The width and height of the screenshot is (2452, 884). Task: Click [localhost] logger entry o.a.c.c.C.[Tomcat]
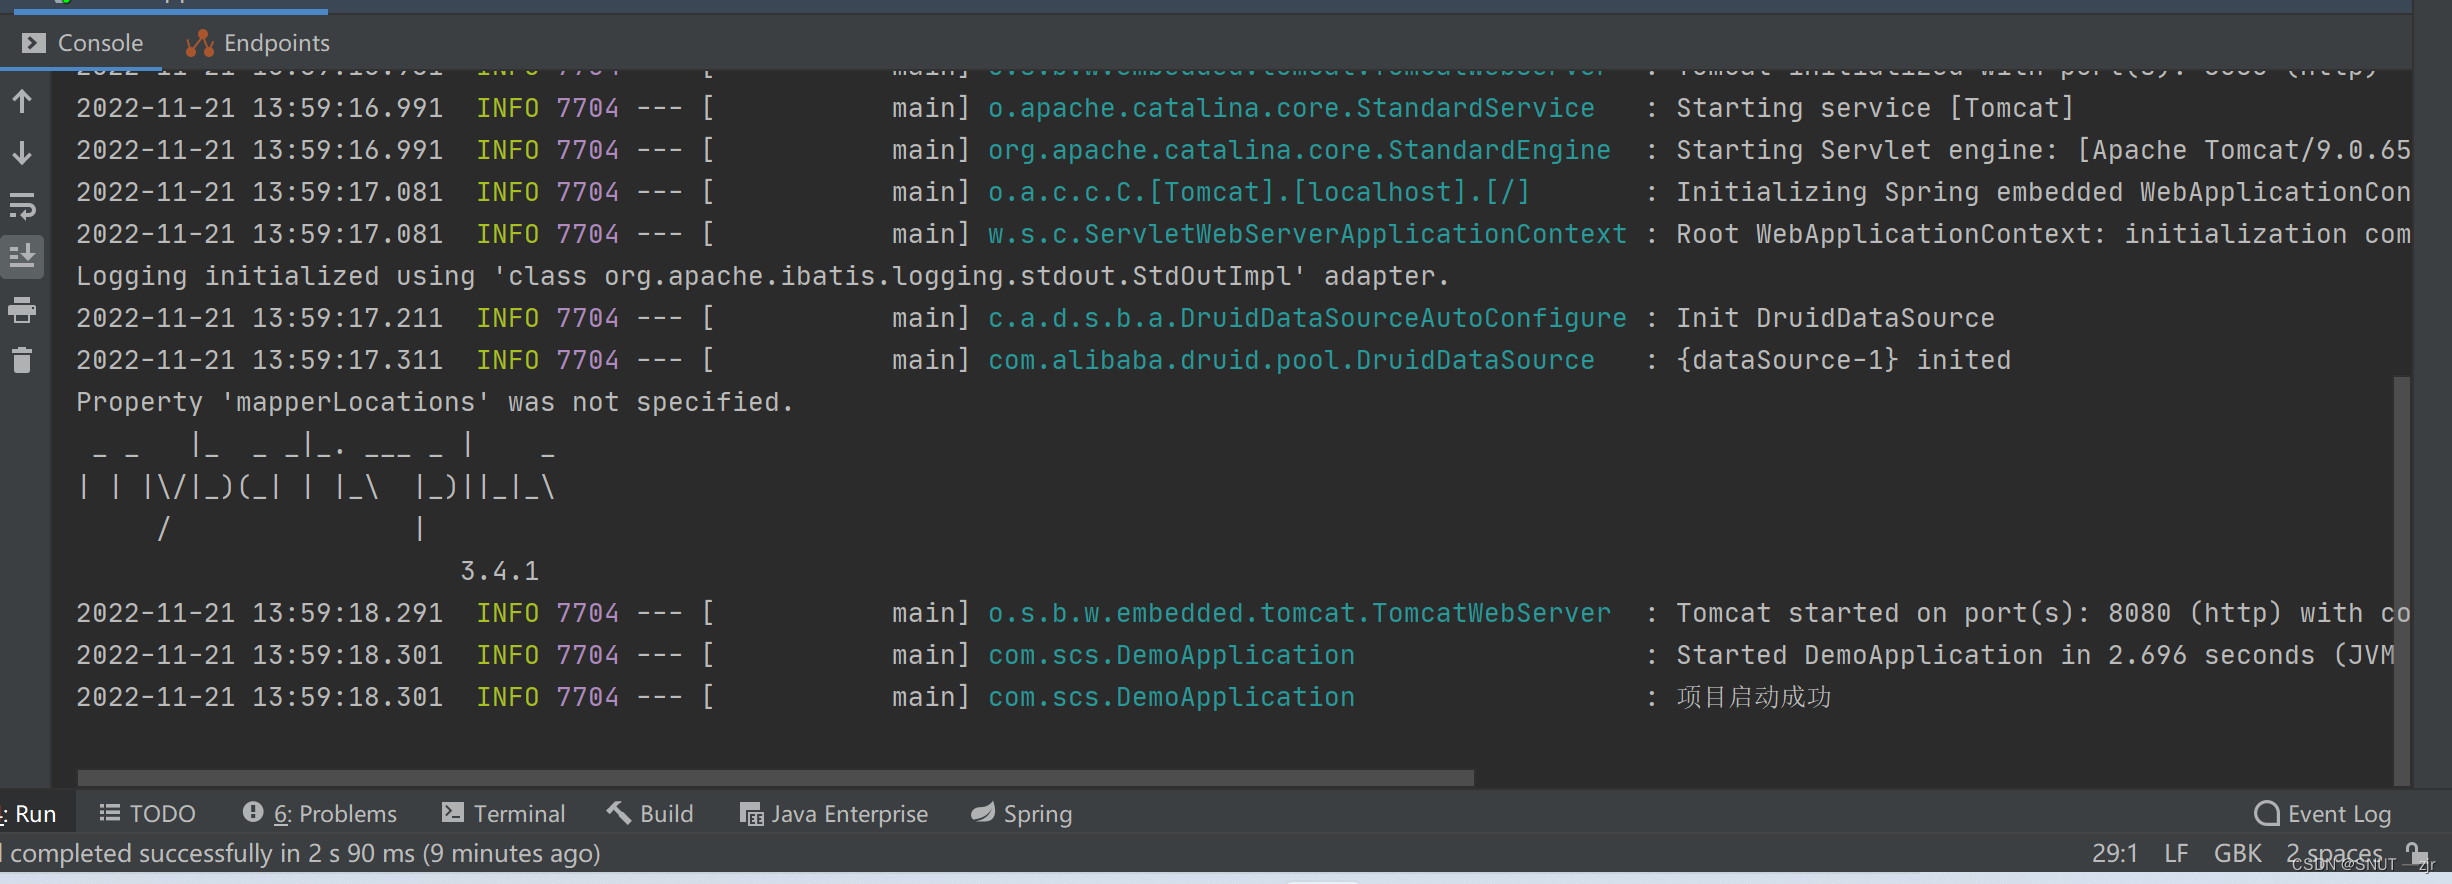click(1259, 192)
